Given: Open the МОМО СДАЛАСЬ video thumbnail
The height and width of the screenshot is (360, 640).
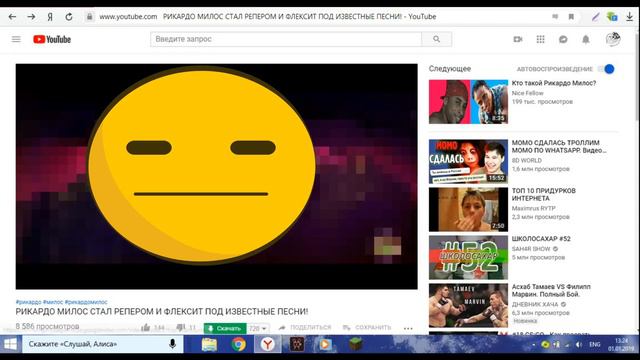Looking at the screenshot, I should (468, 161).
